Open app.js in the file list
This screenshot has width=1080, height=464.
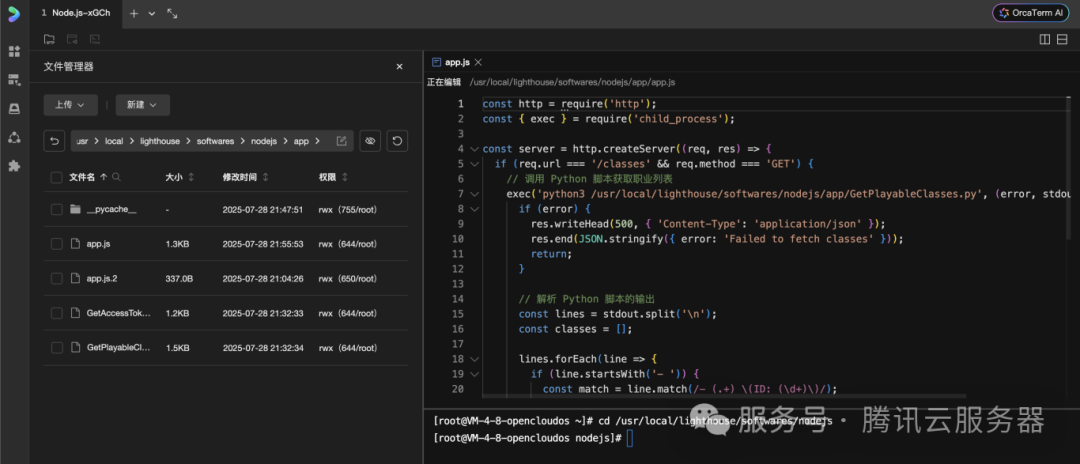click(98, 244)
